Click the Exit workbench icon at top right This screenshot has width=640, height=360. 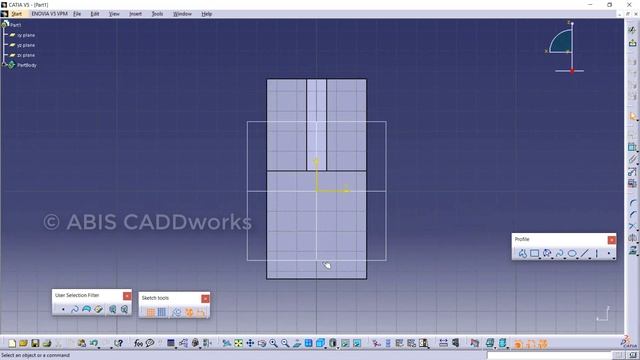[632, 42]
